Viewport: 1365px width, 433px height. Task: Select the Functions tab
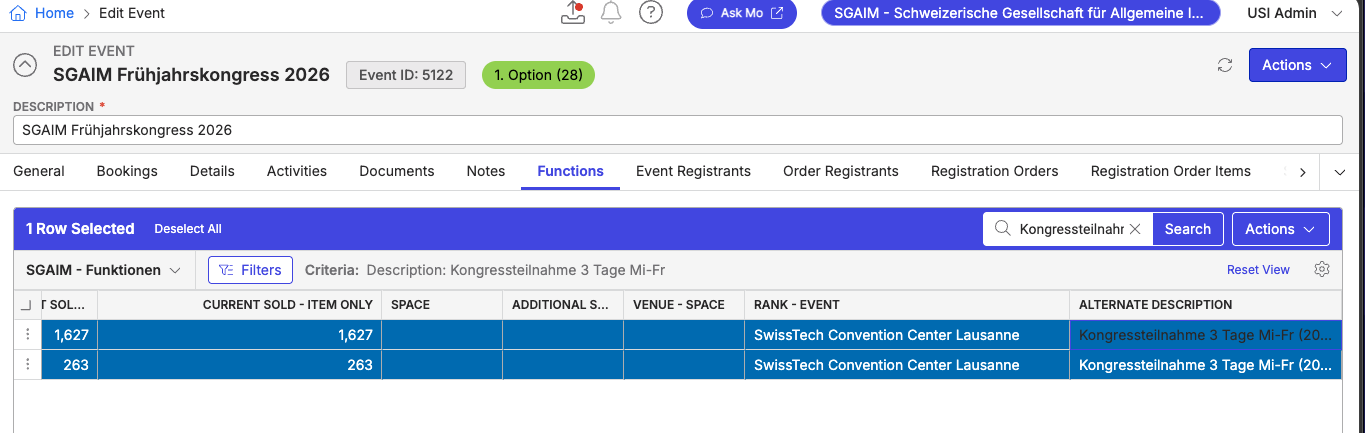571,171
